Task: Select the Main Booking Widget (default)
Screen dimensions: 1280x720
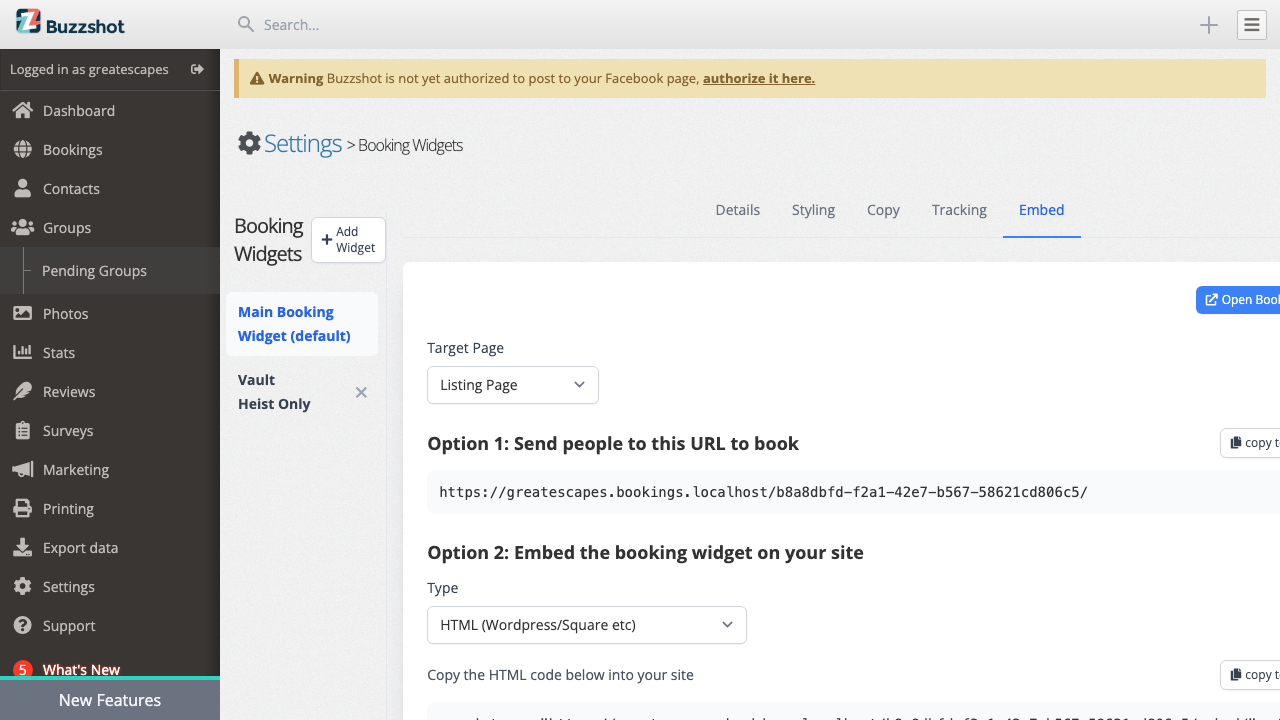Action: (293, 323)
